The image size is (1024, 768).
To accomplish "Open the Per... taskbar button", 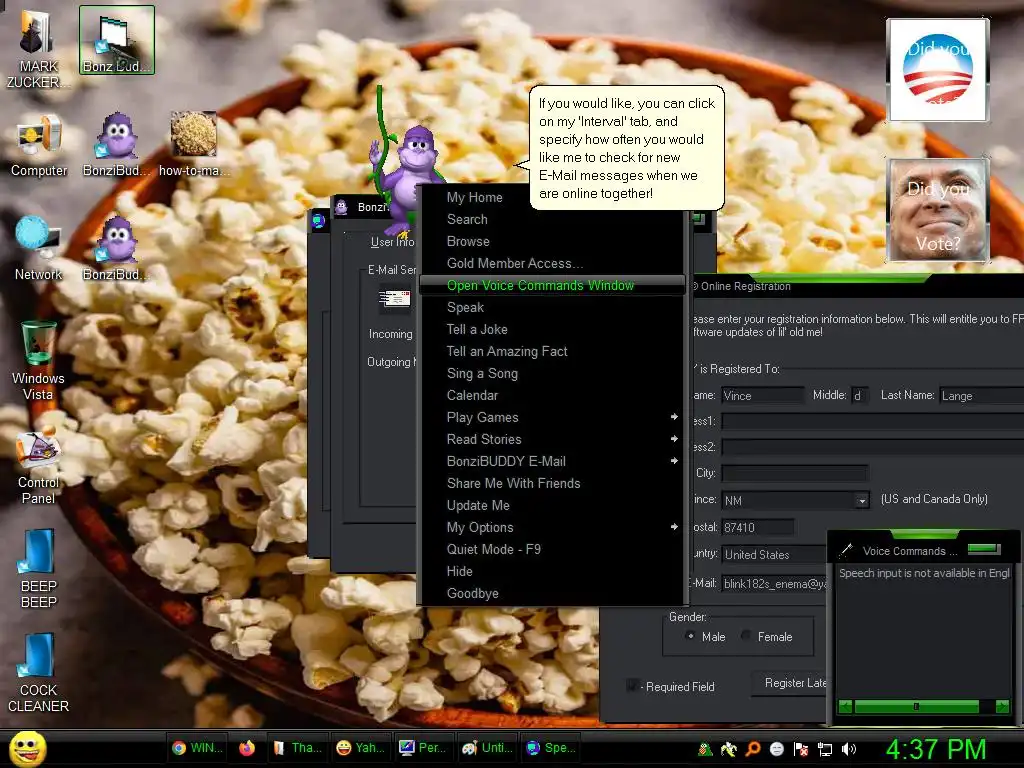I will tap(423, 748).
